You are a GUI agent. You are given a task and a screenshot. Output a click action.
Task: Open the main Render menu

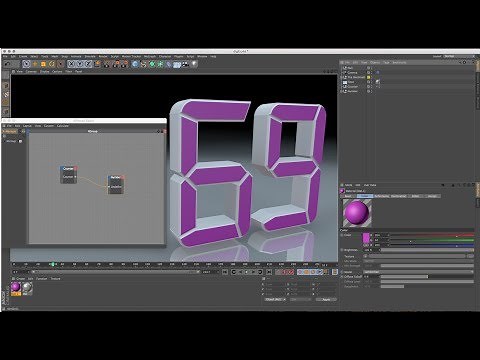click(x=103, y=57)
